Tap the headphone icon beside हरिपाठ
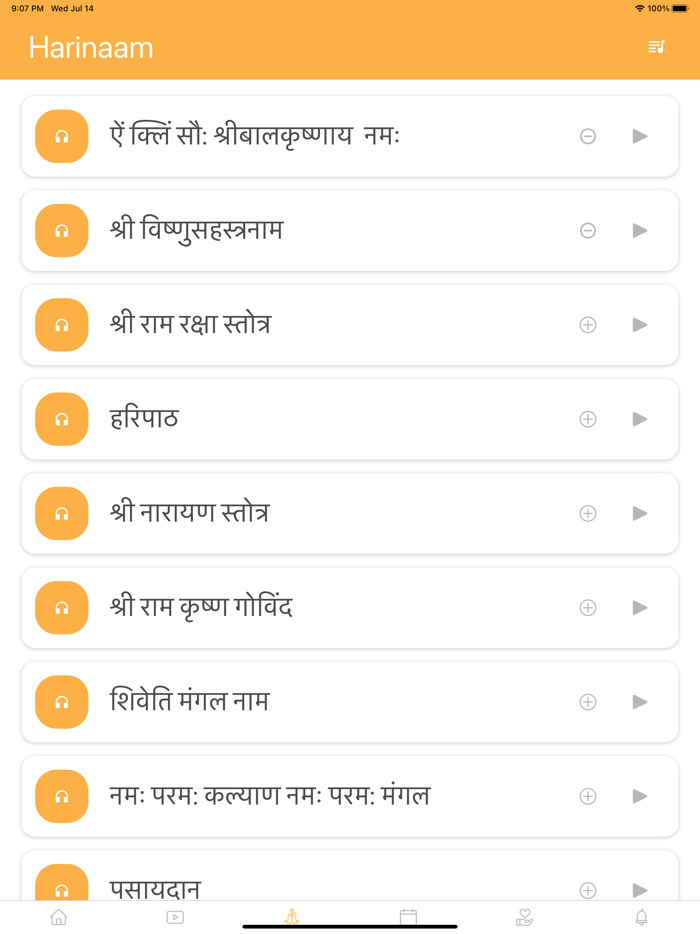Screen dimensions: 700x934 point(61,419)
